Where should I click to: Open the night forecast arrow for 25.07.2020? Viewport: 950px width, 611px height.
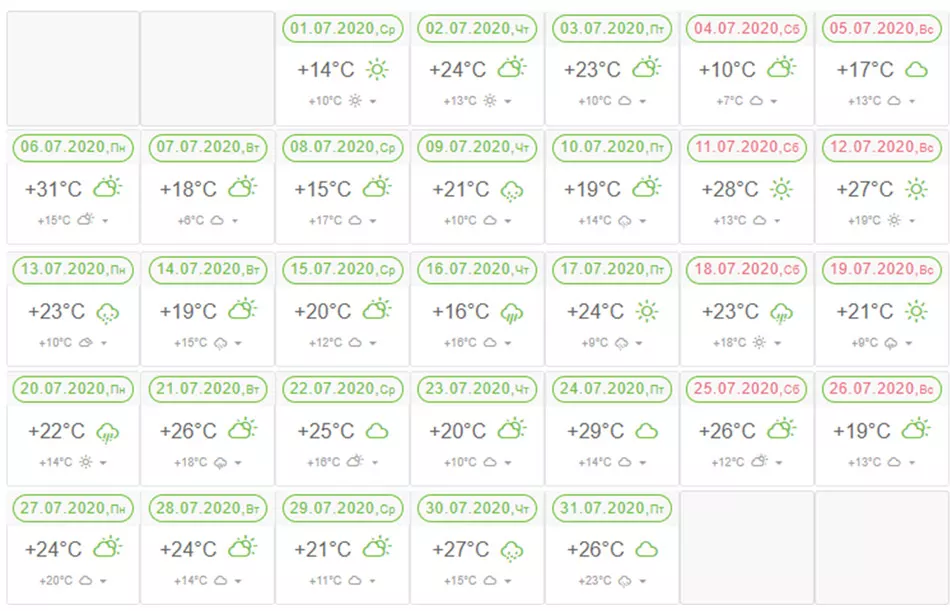click(x=779, y=462)
